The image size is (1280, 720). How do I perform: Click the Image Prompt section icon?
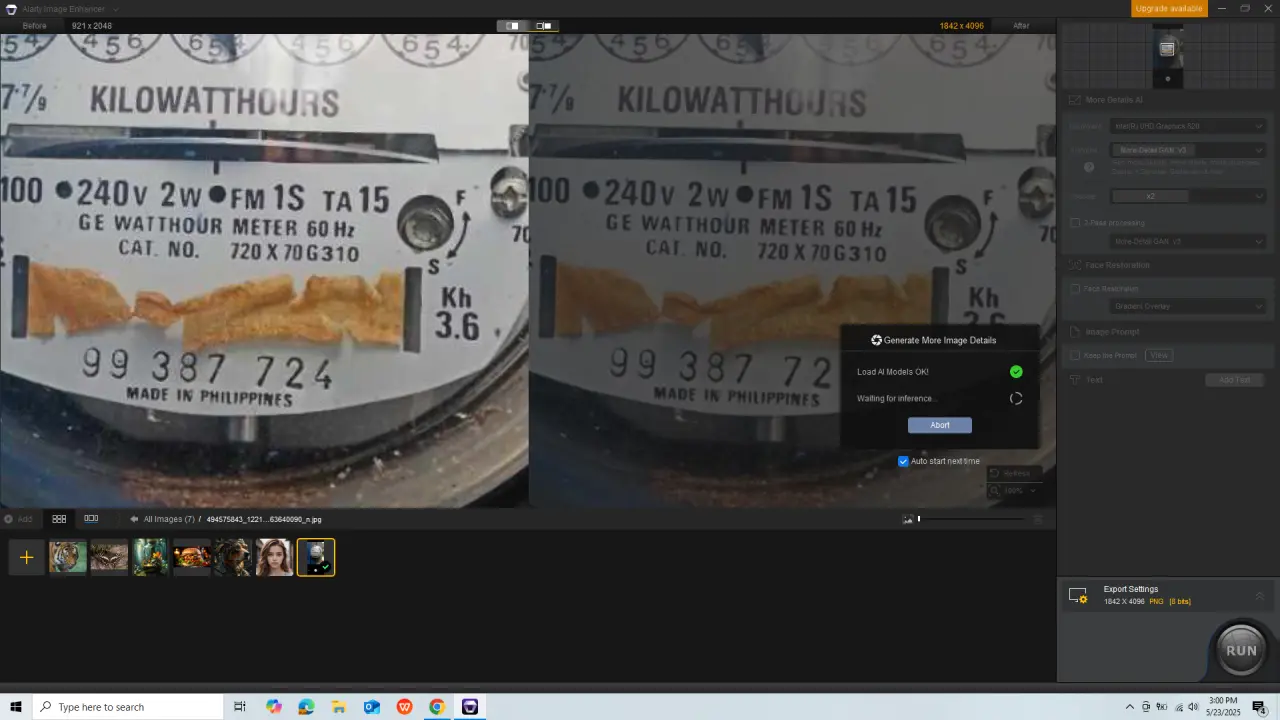(1075, 331)
